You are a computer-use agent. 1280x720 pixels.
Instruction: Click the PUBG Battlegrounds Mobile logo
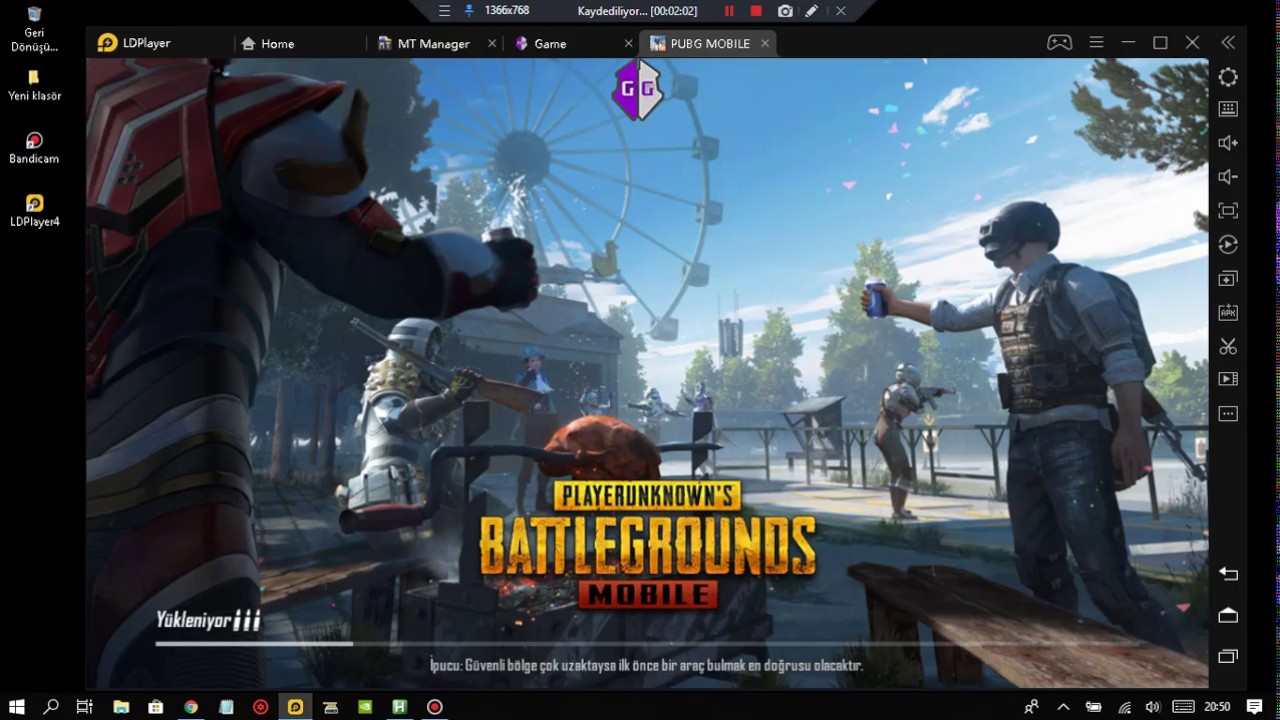coord(647,546)
